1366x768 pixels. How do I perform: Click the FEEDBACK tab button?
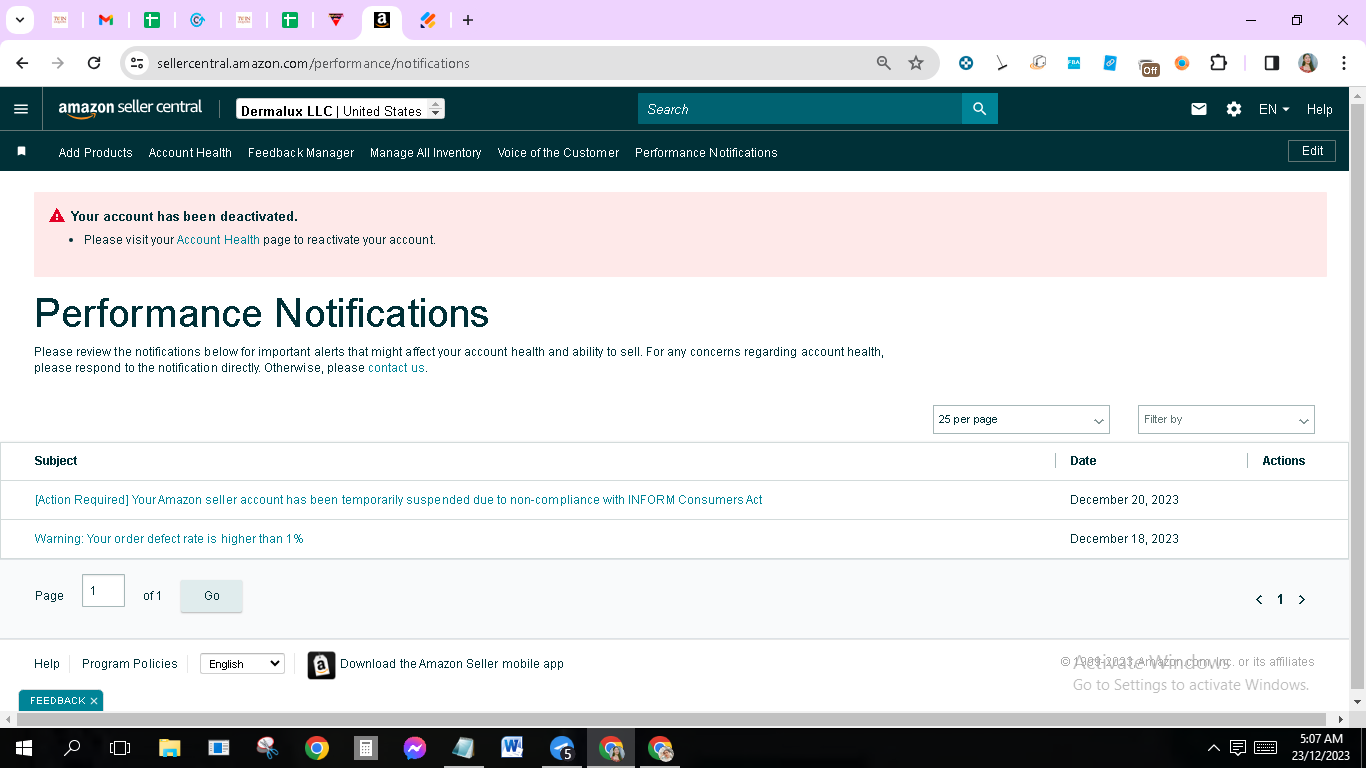pos(58,701)
